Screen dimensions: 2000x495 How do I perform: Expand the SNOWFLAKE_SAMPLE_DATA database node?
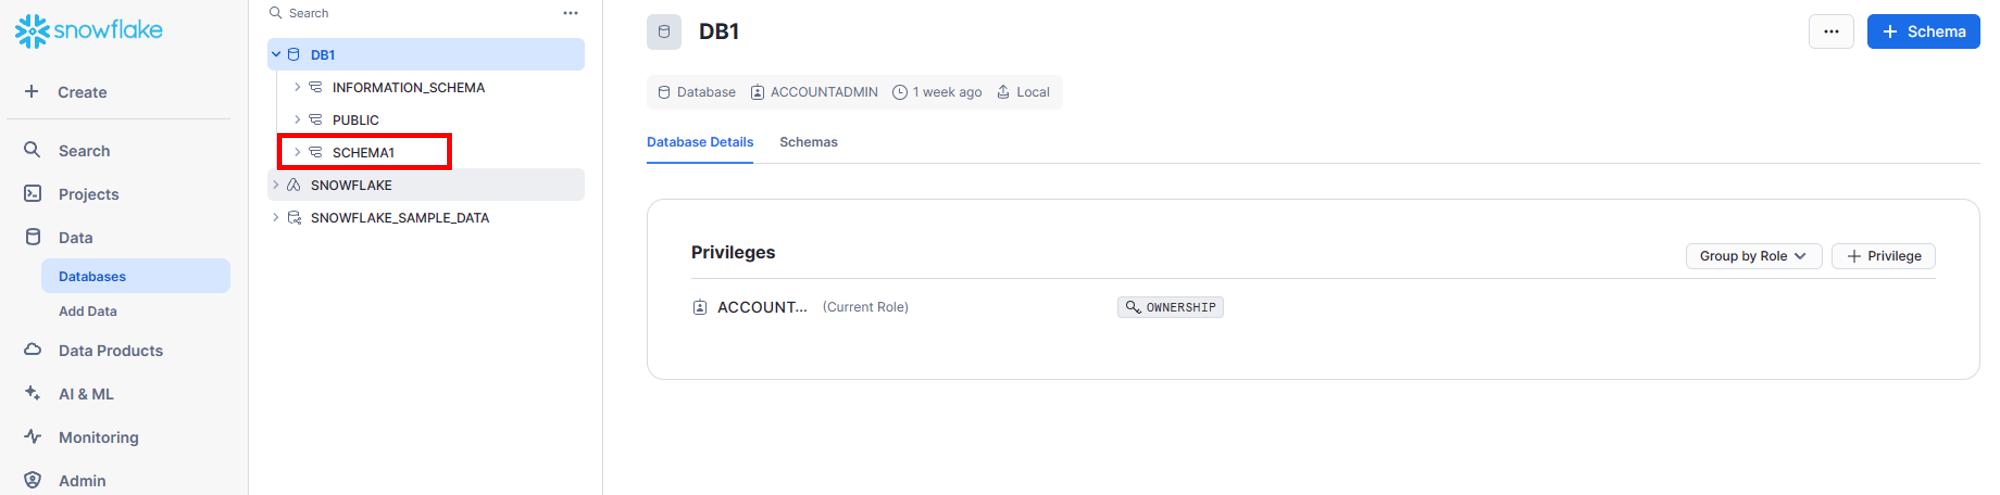pyautogui.click(x=276, y=217)
